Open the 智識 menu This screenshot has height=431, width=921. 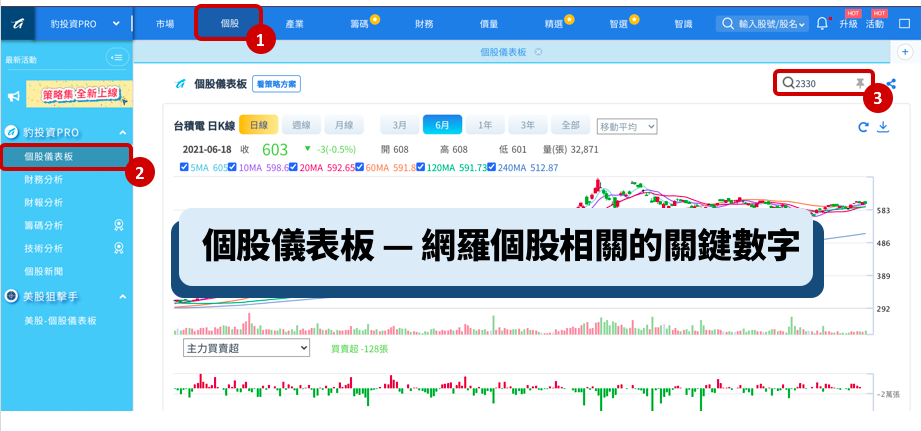pos(683,24)
